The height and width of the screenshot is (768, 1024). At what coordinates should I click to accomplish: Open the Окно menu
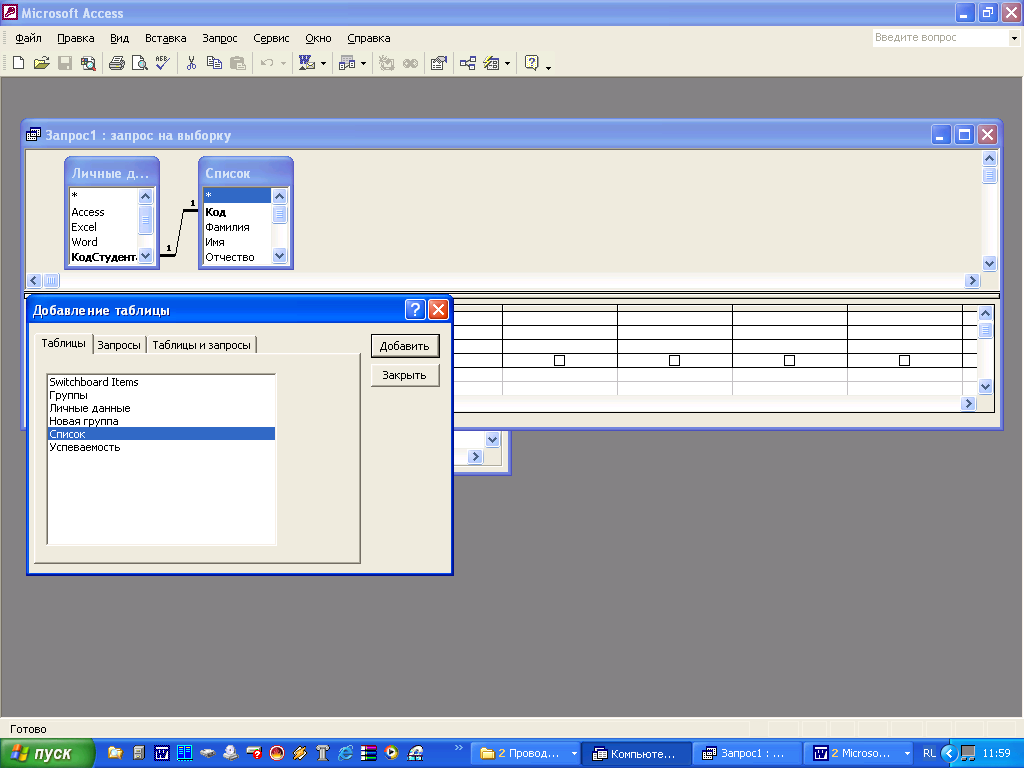click(x=318, y=38)
